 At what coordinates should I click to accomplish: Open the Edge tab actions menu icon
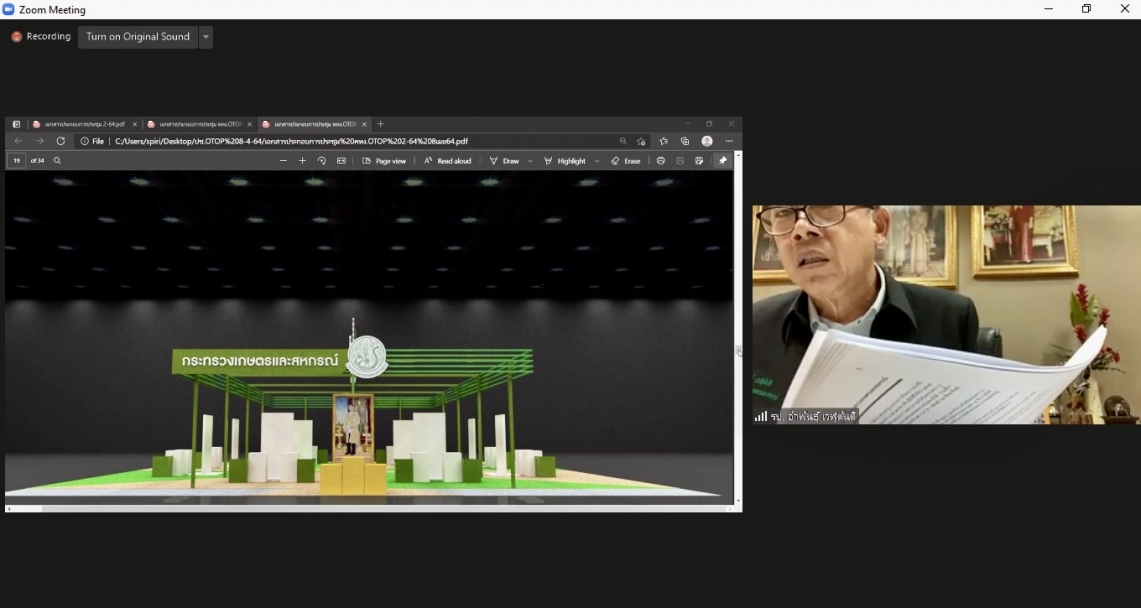click(x=16, y=124)
